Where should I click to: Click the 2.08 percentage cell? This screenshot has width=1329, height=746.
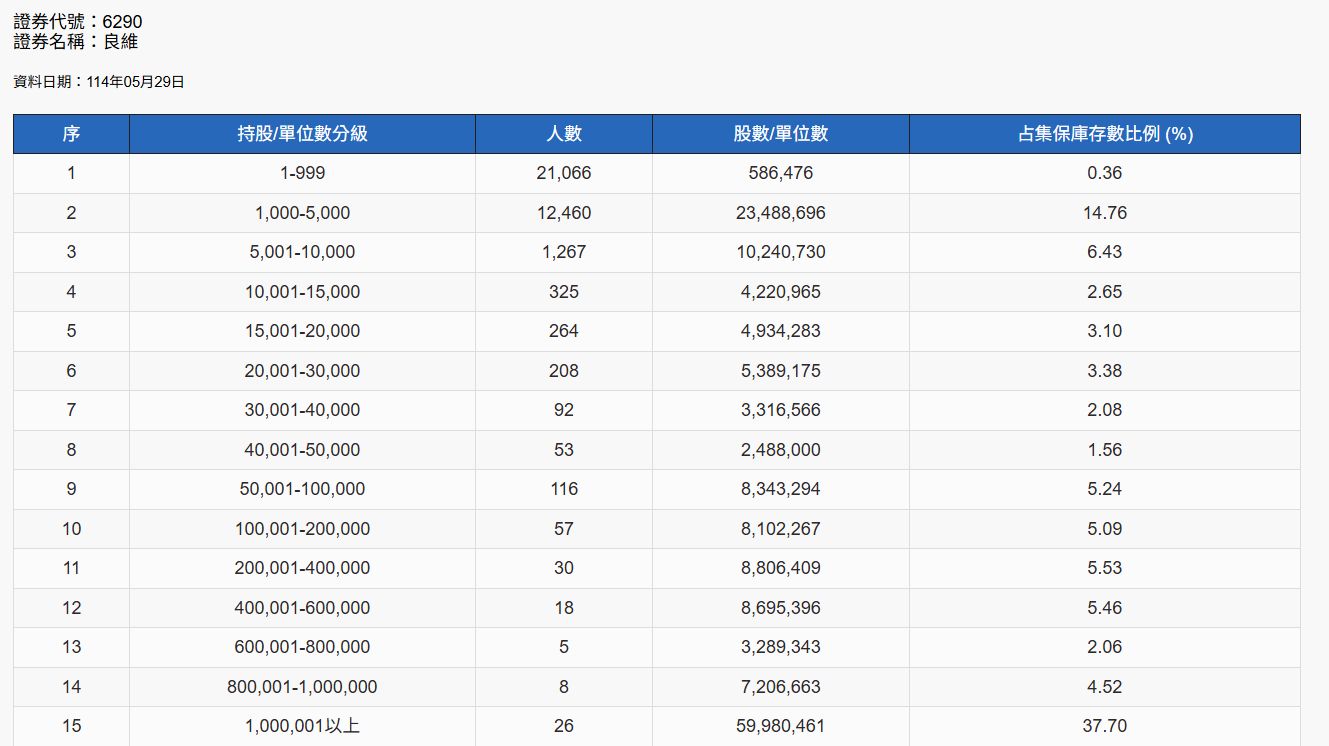[x=1105, y=410]
